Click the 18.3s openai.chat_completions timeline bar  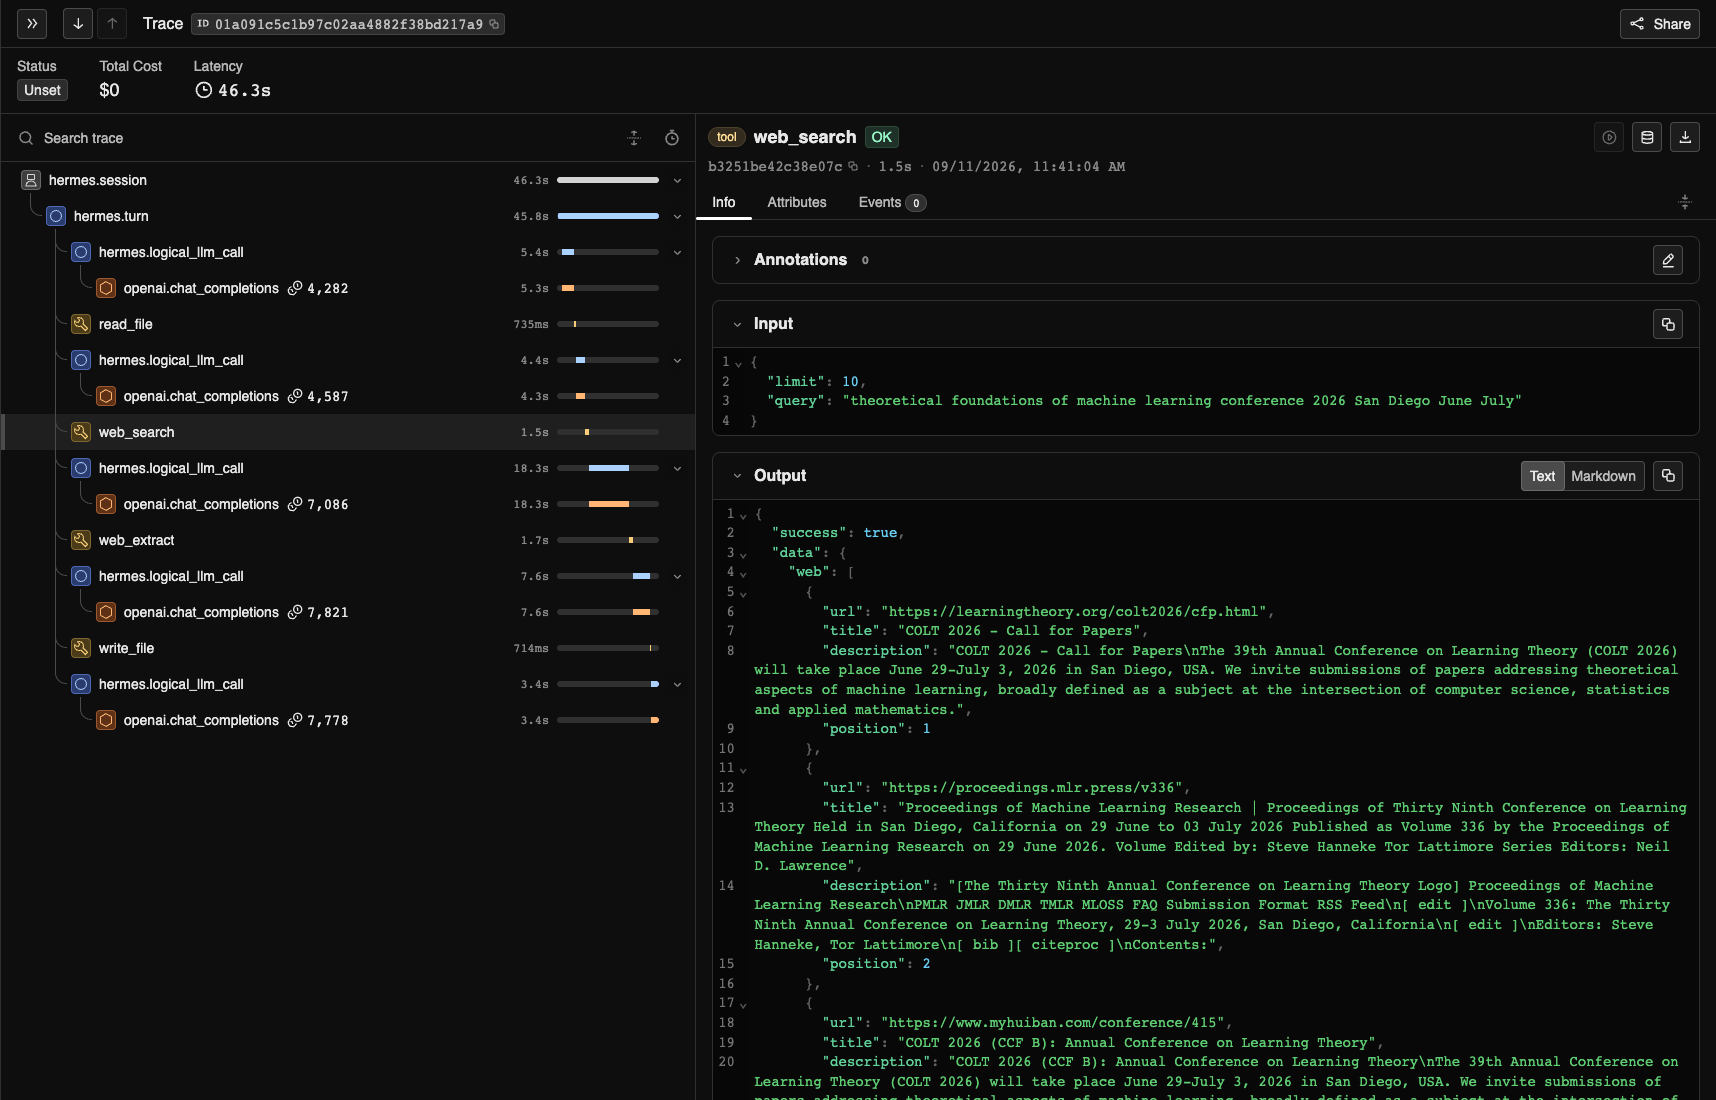tap(608, 504)
